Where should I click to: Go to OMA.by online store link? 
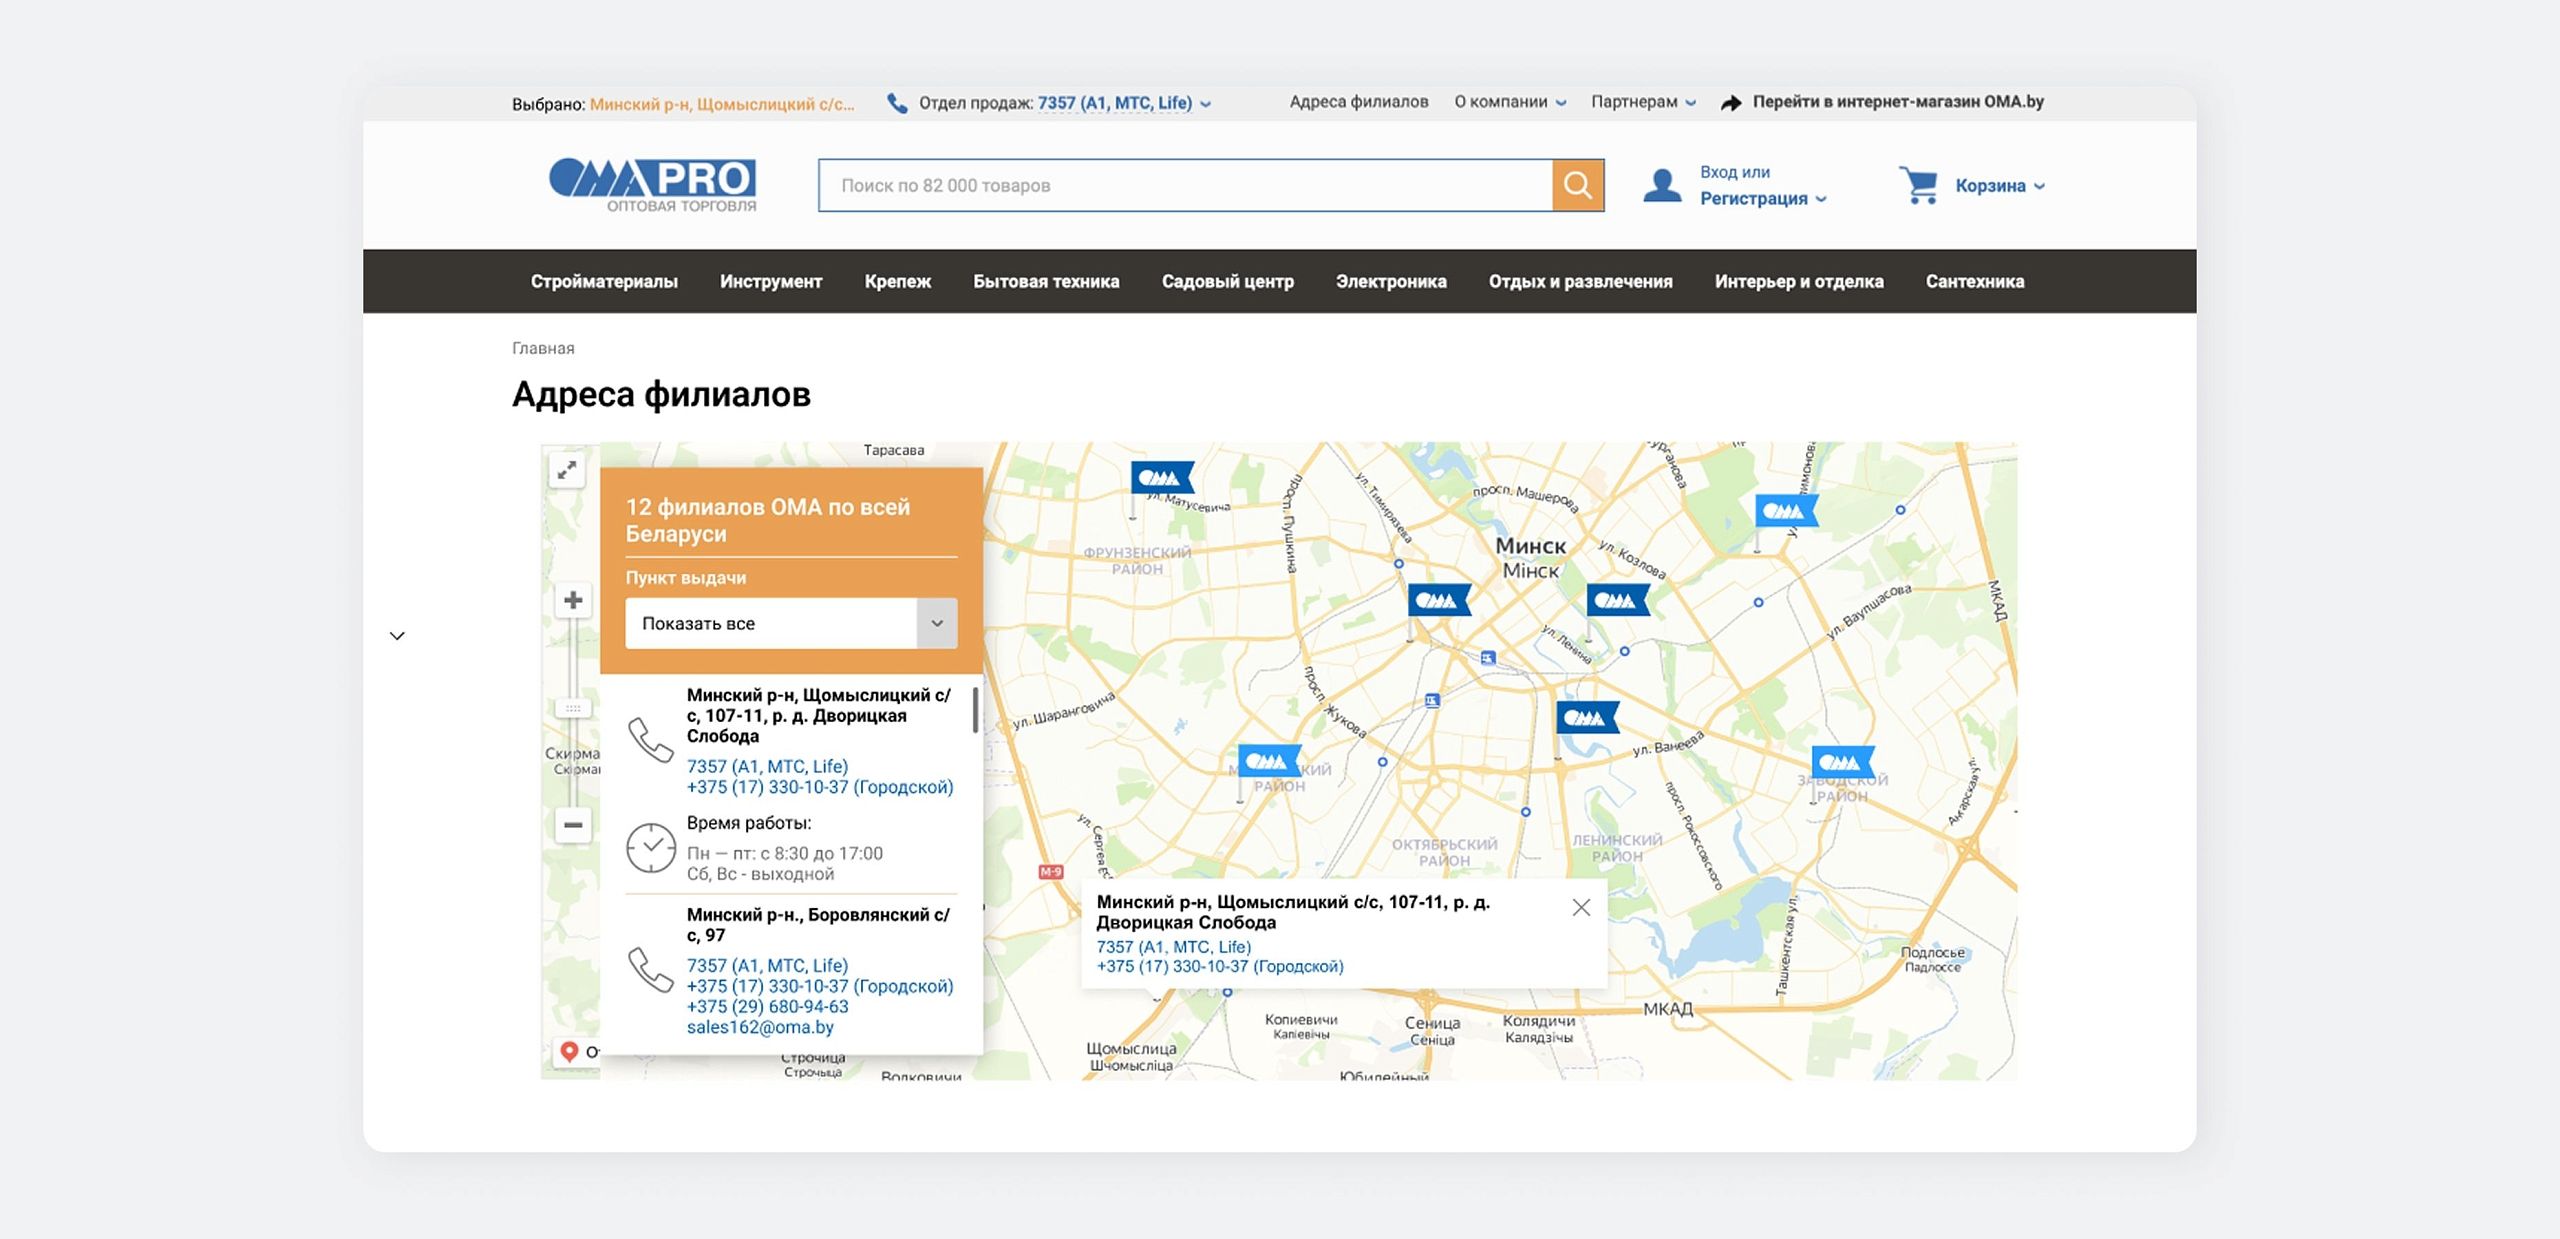tap(1896, 102)
